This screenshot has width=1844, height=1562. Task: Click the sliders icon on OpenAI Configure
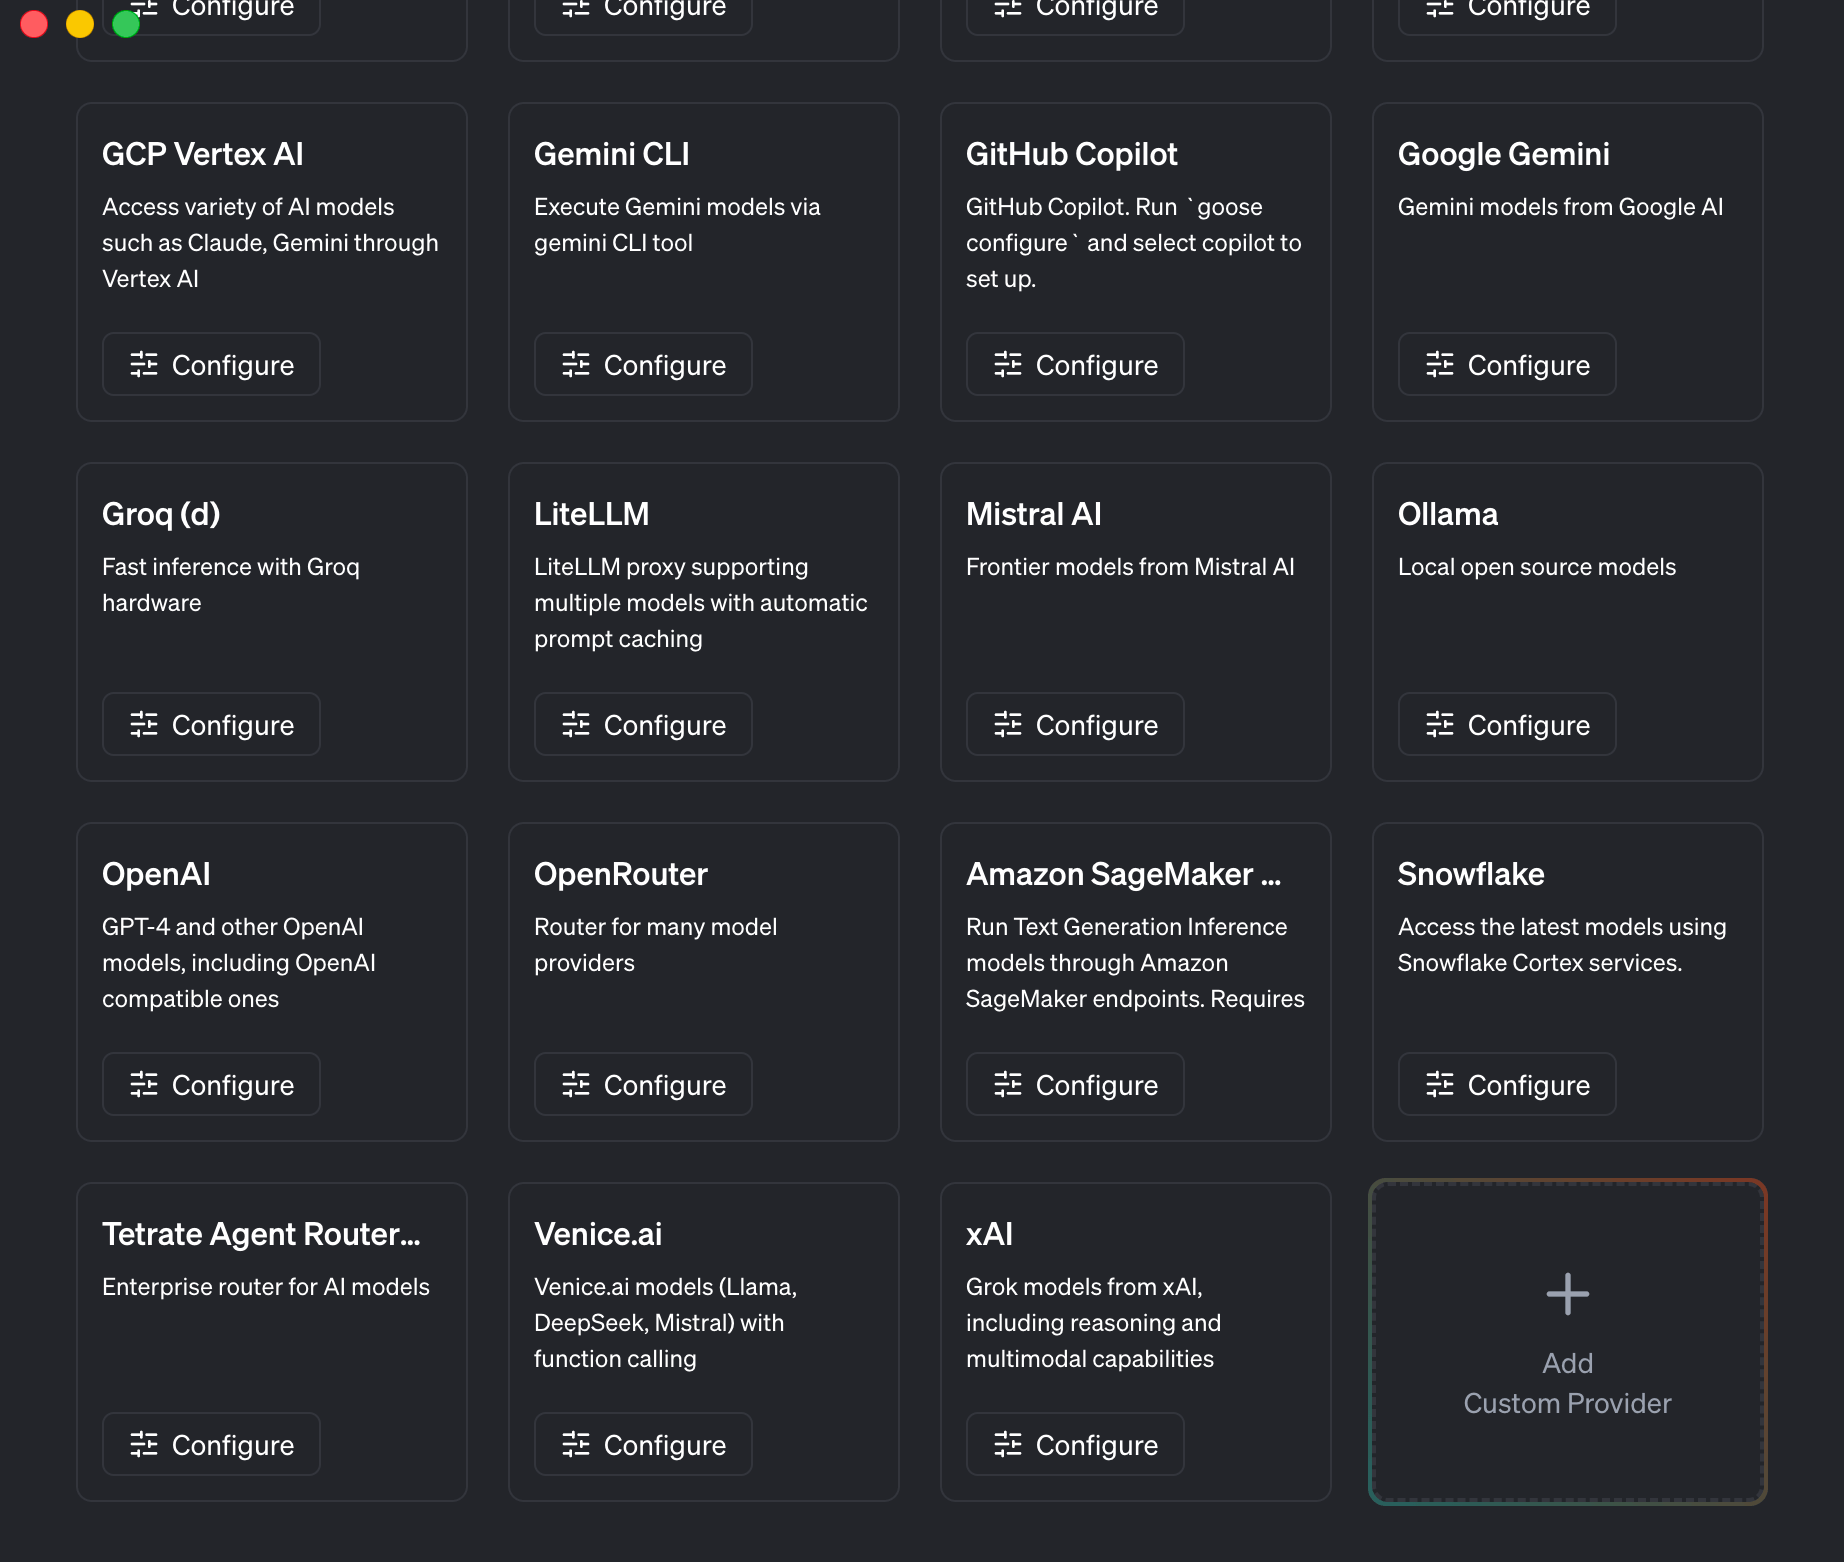pyautogui.click(x=143, y=1084)
